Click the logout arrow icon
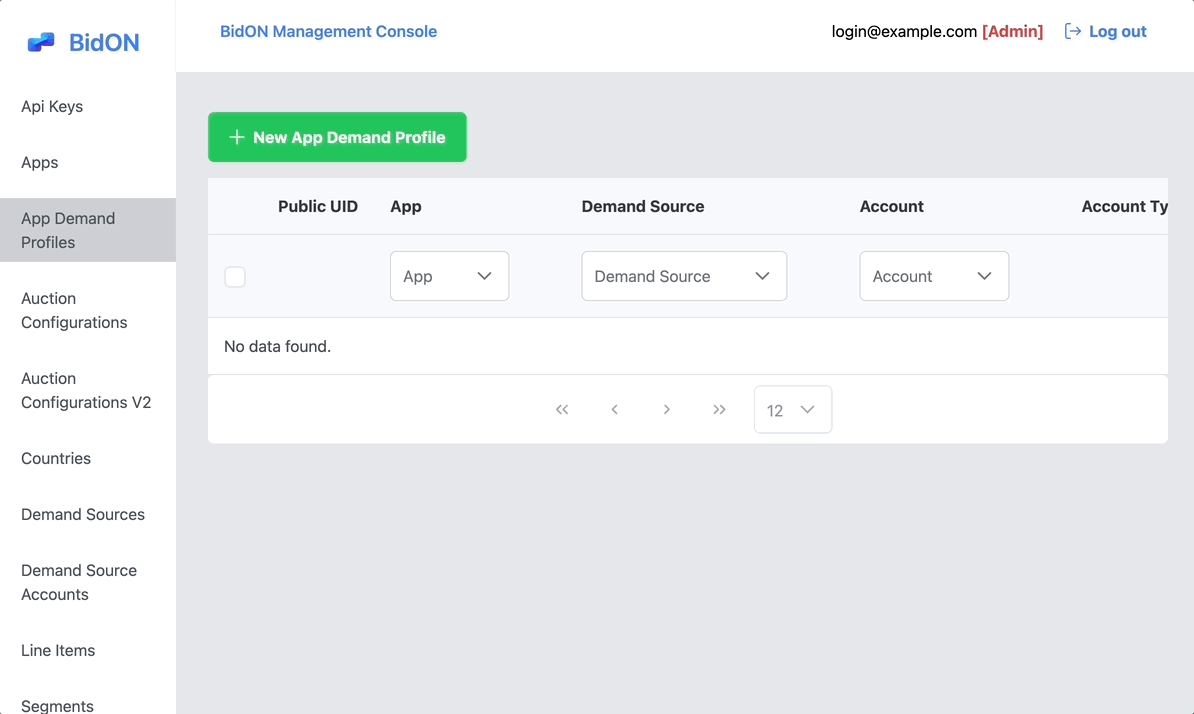1194x714 pixels. 1073,31
